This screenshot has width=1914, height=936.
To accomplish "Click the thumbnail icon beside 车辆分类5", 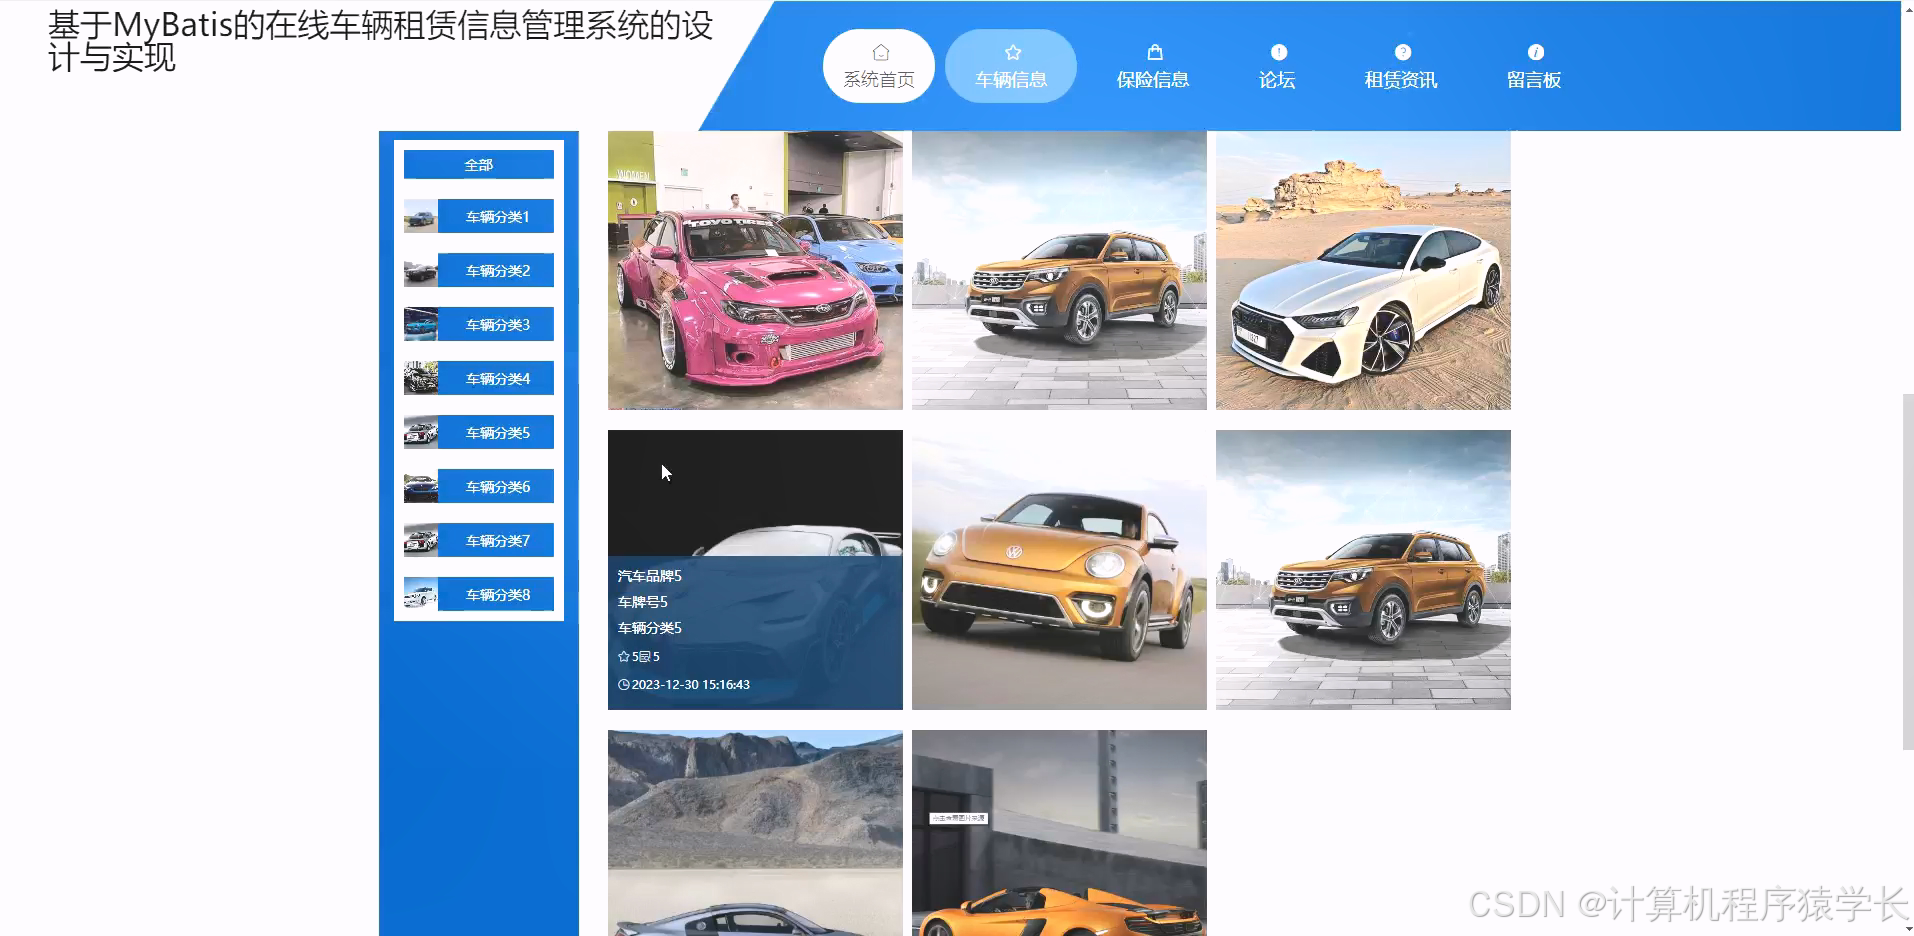I will pyautogui.click(x=421, y=433).
